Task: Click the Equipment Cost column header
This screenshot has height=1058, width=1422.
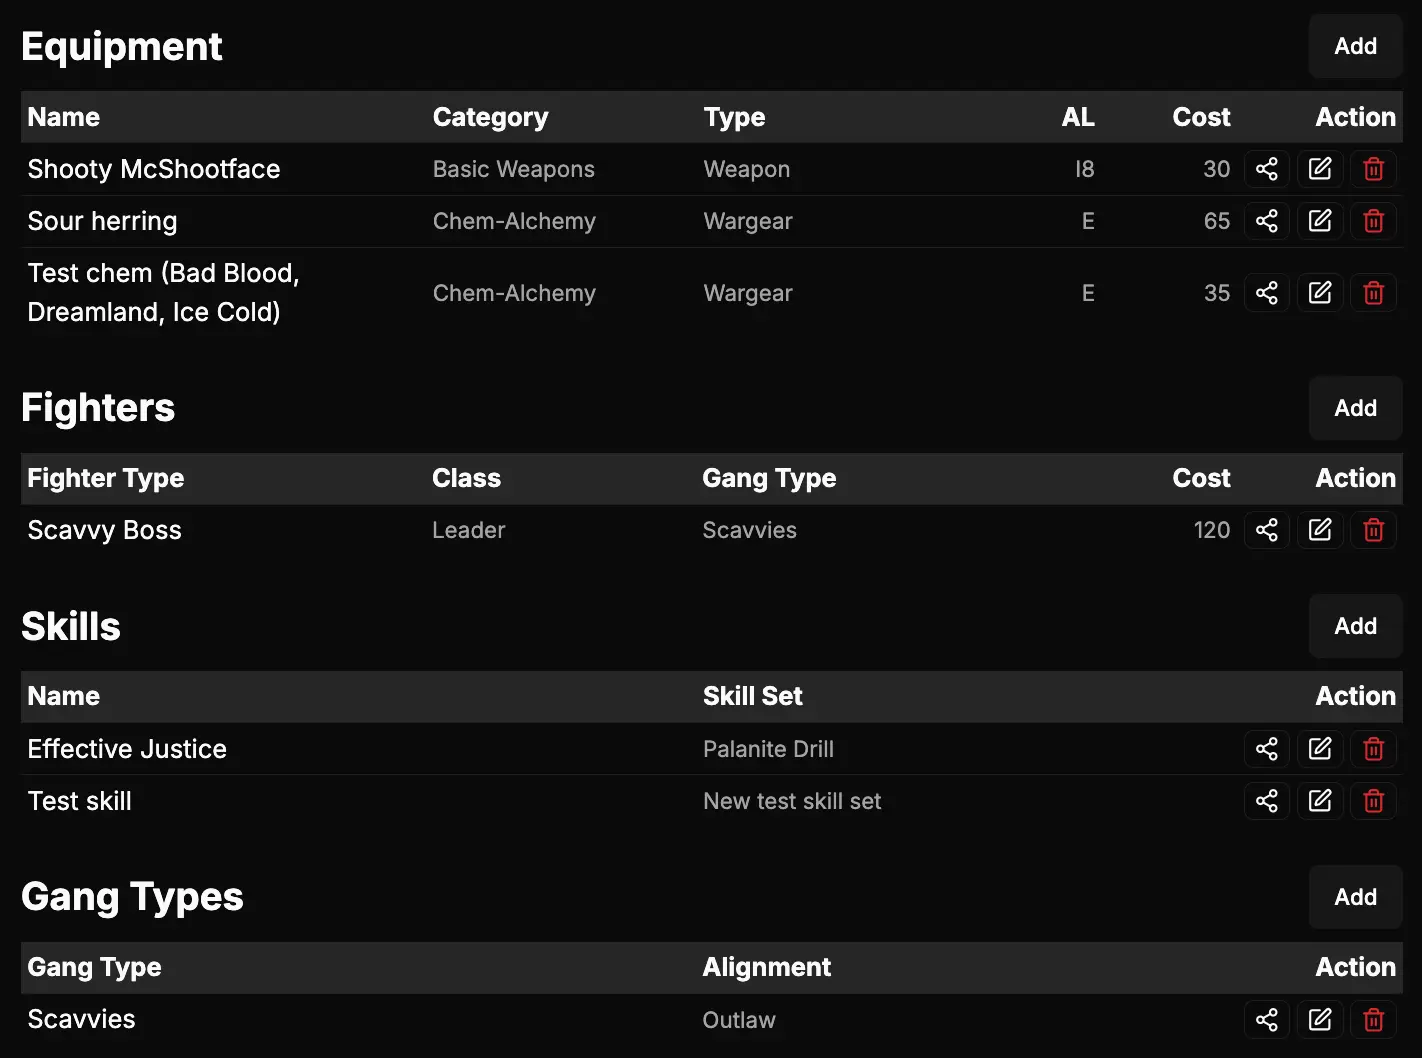Action: point(1201,117)
